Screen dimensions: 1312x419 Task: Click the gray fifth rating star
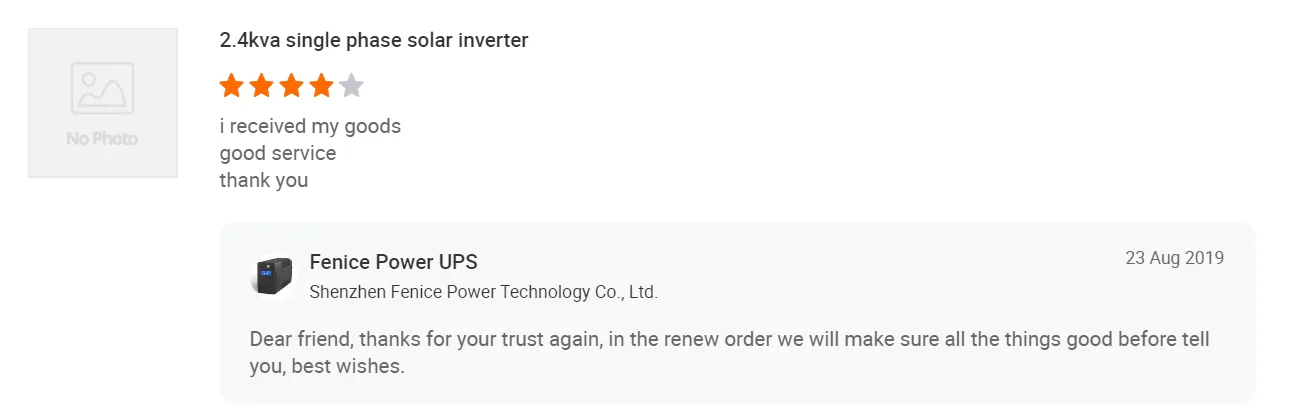tap(351, 86)
